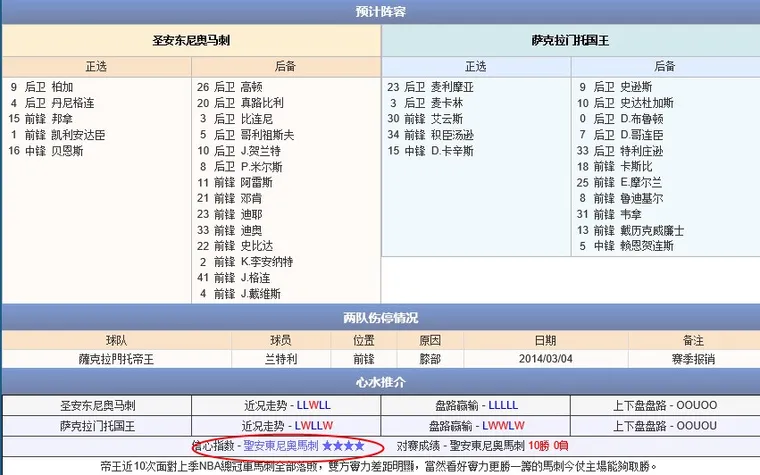Viewport: 760px width, 475px height.
Task: Select Kings starter 15 中锋 D.卡辛斯
Action: (430, 151)
